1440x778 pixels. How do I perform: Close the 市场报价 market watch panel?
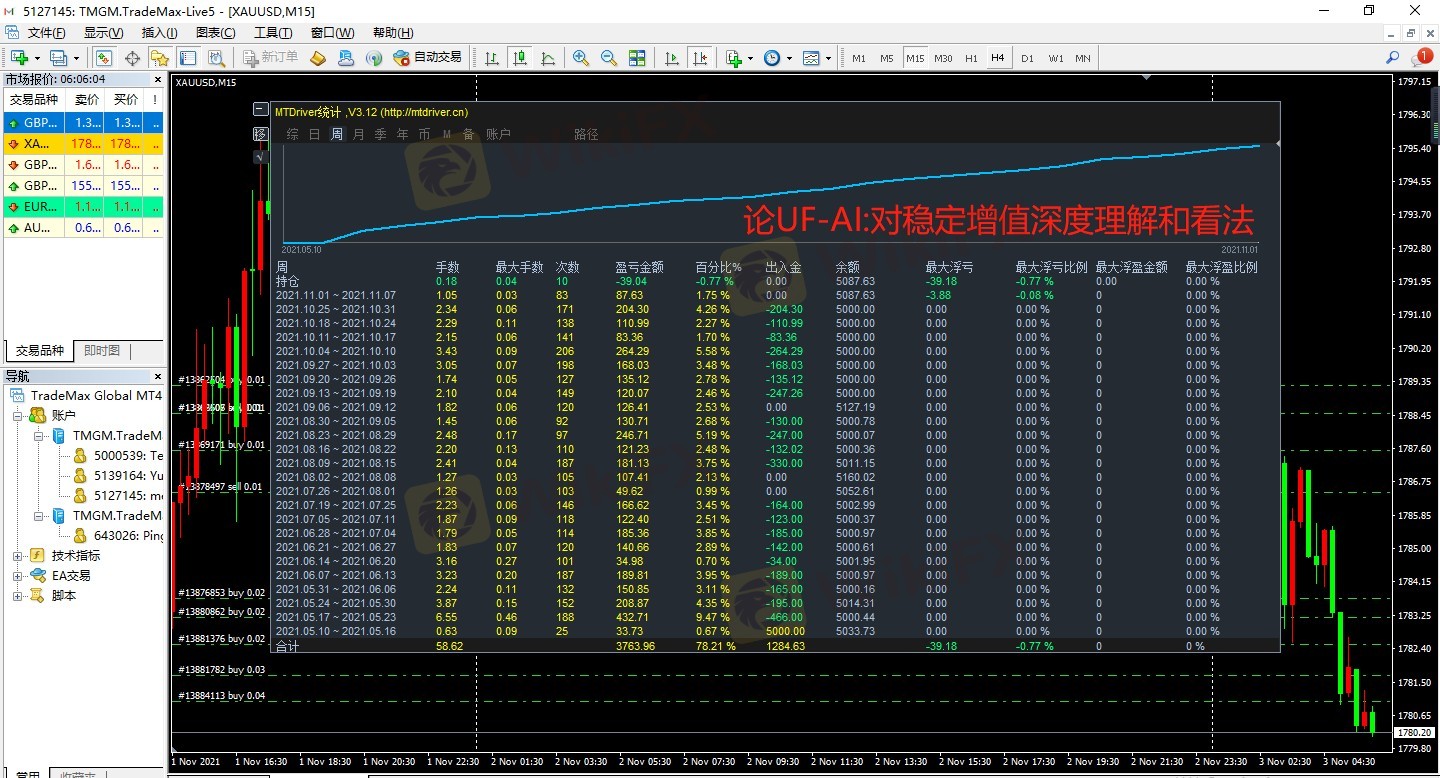(157, 79)
